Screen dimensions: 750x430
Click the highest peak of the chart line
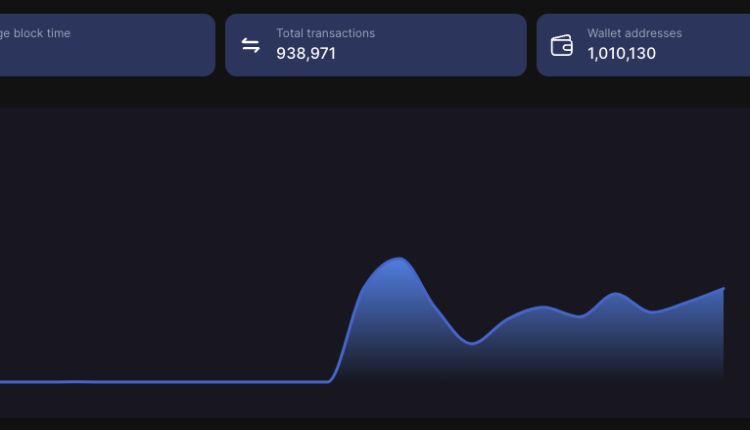(x=398, y=258)
